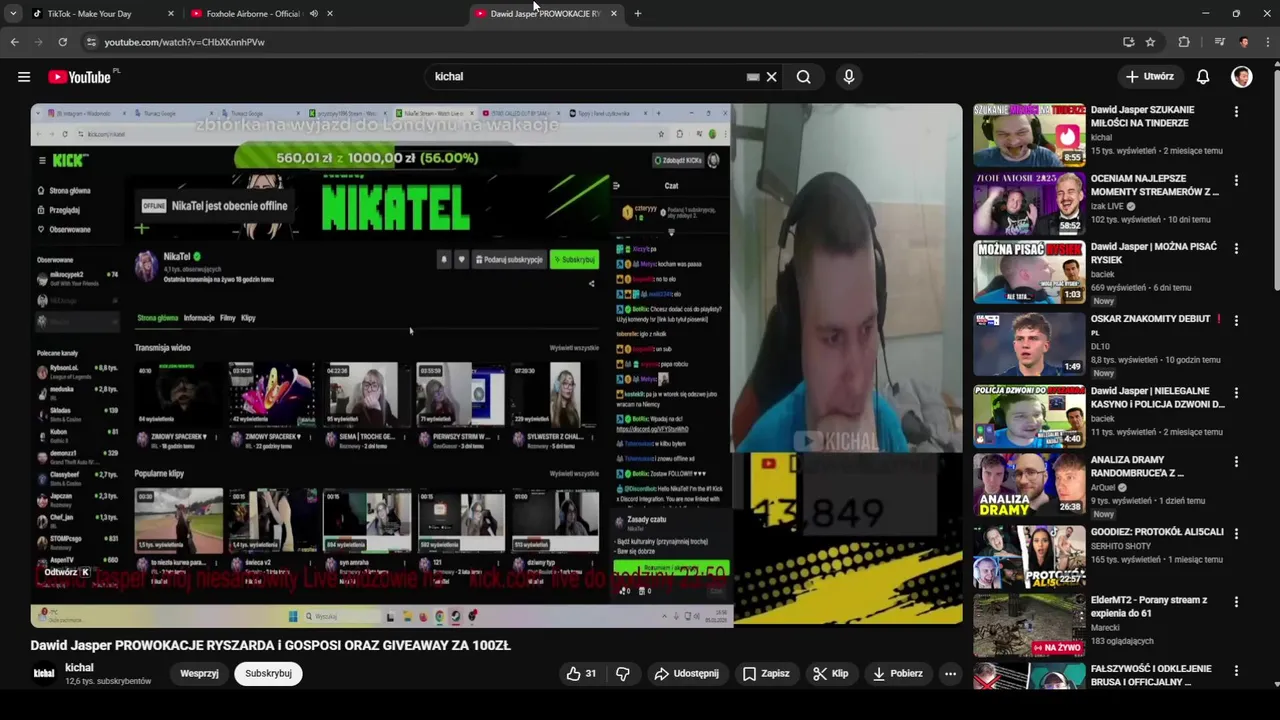The width and height of the screenshot is (1280, 720).
Task: Open options for ElderMT2 stream
Action: tap(1236, 602)
